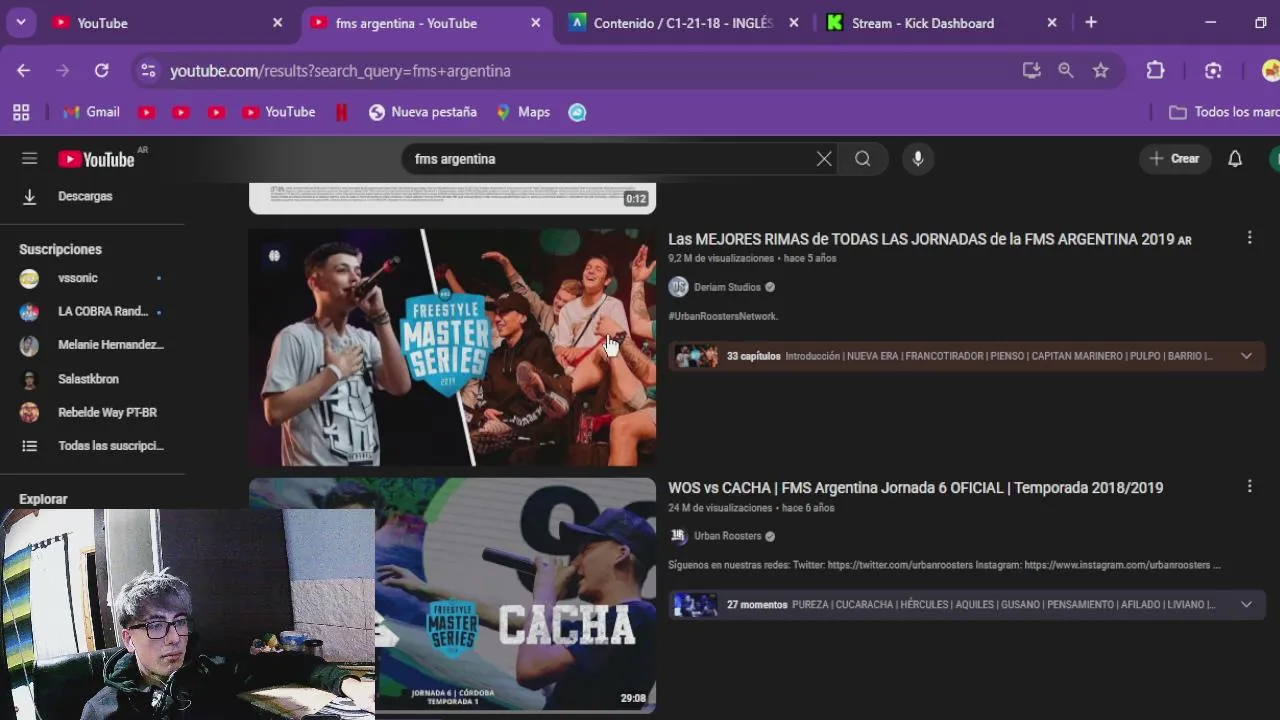Close the fms argentina - YouTube tab

[x=536, y=22]
